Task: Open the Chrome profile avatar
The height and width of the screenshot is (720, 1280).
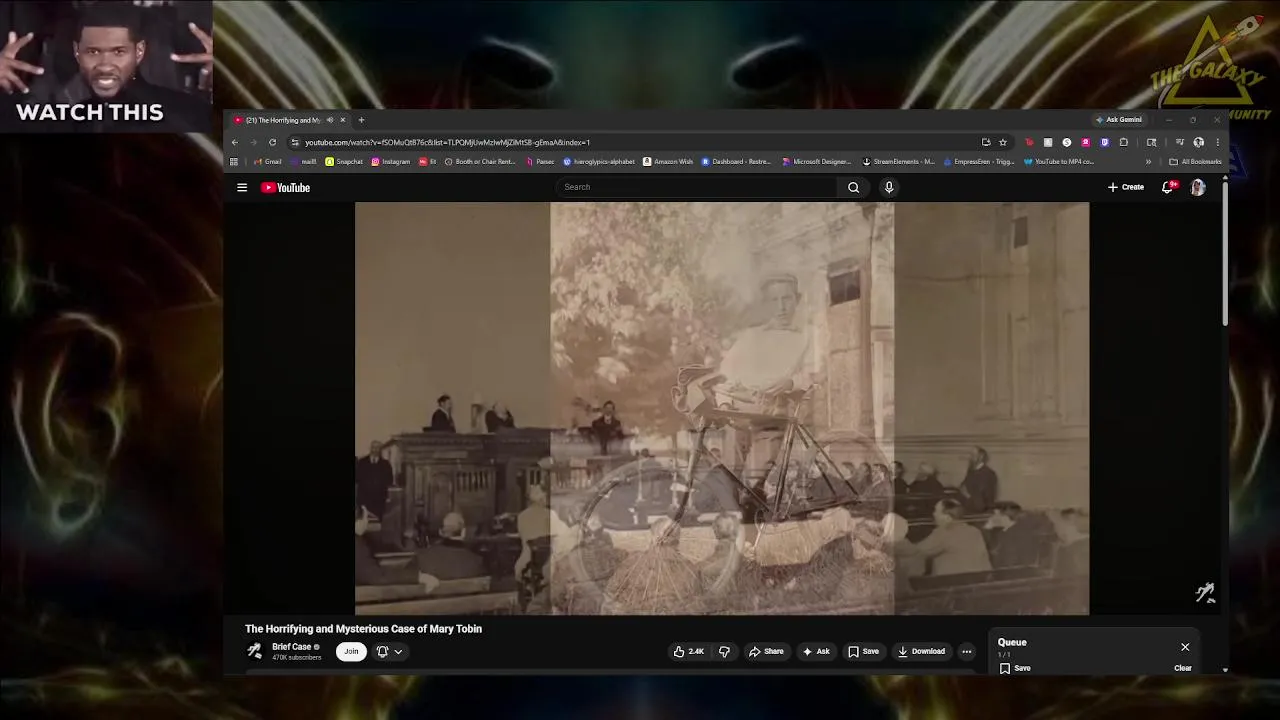Action: (x=1199, y=142)
